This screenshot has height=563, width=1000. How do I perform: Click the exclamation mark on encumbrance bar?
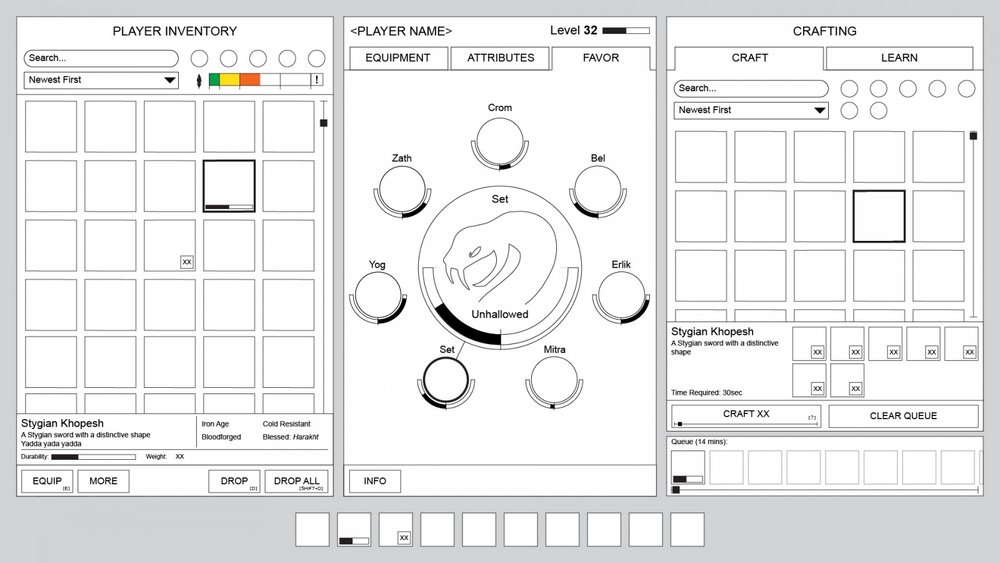click(x=316, y=80)
